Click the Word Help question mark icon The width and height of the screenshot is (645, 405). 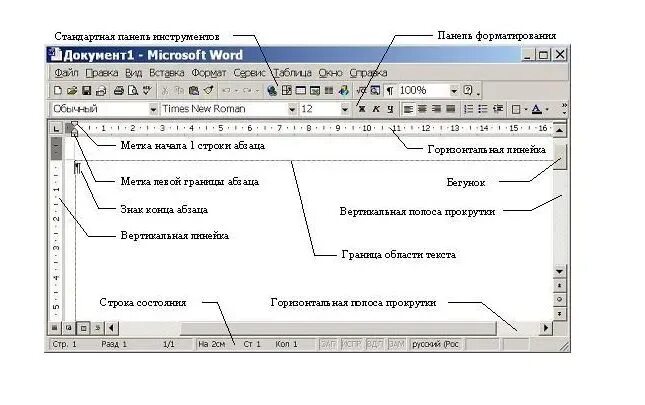coord(468,90)
